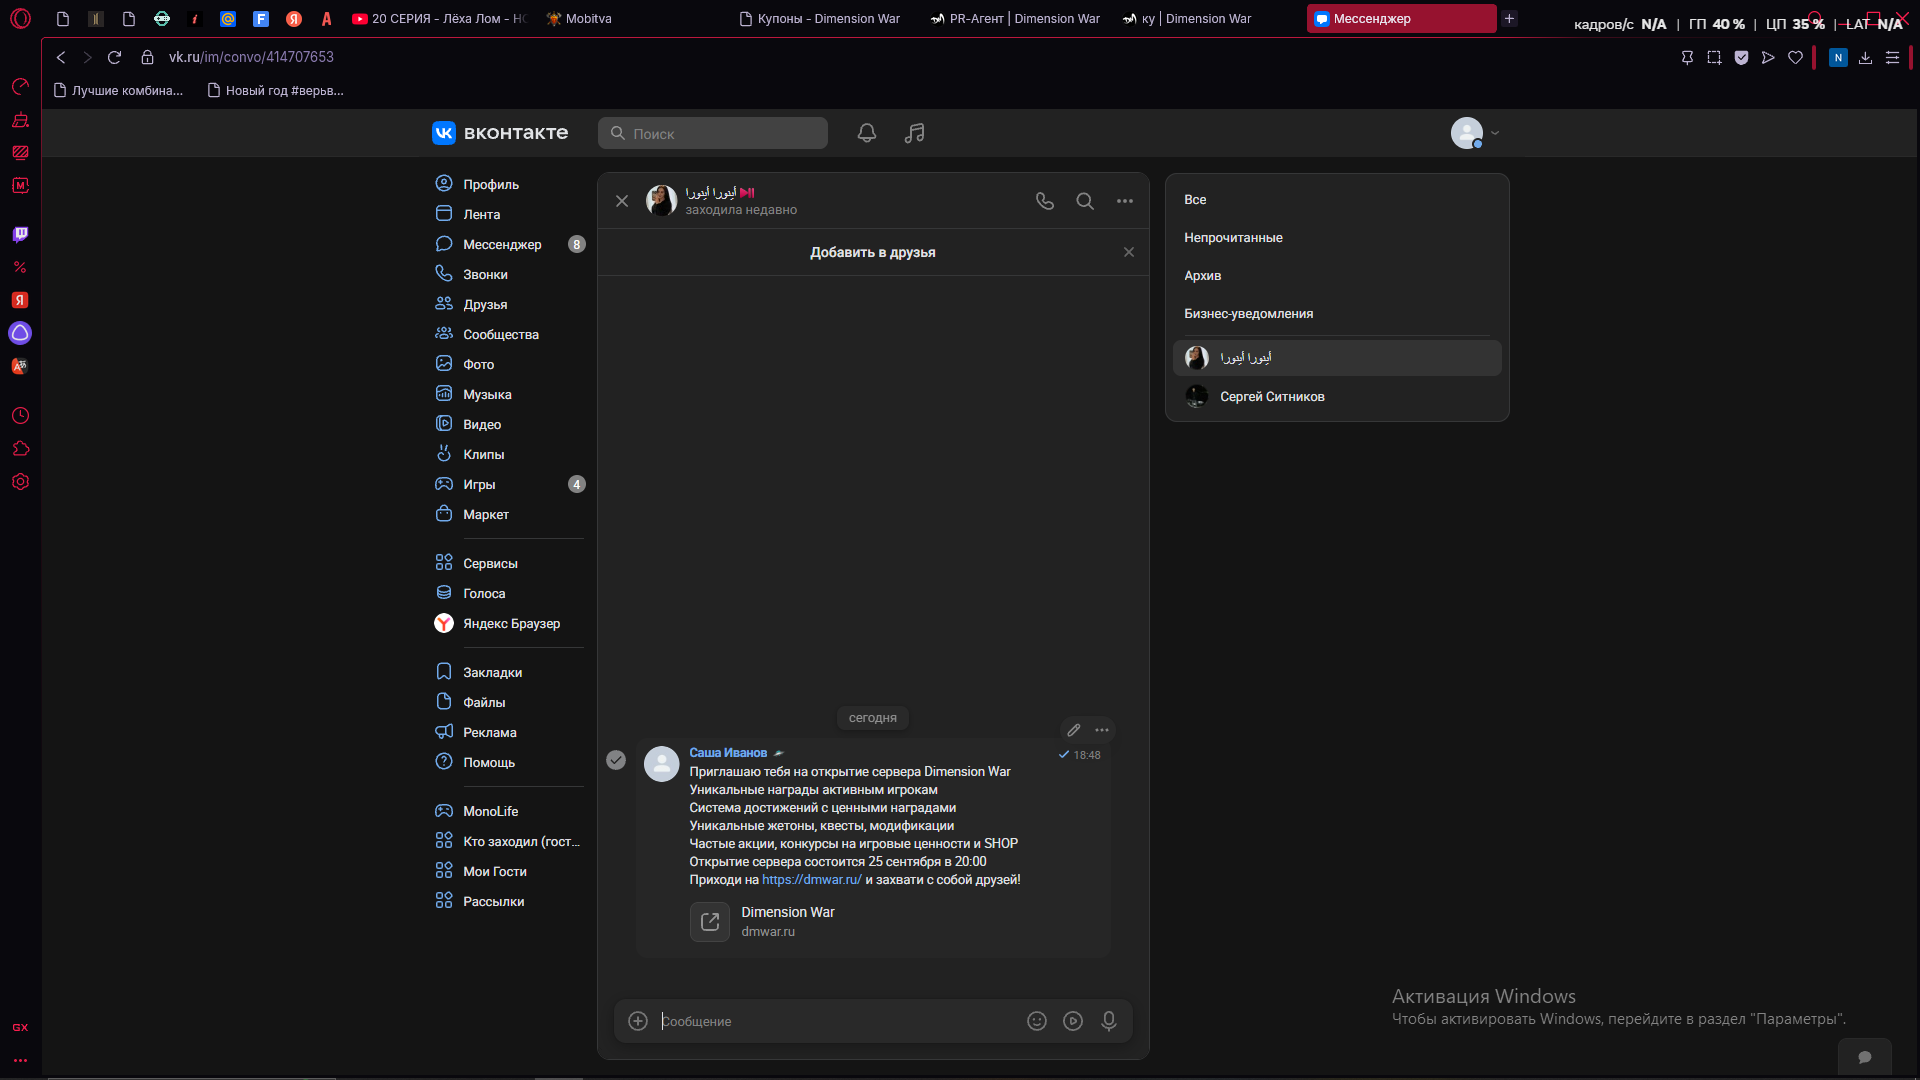Search within the conversation via magnifier icon
1920x1080 pixels.
pyautogui.click(x=1085, y=201)
